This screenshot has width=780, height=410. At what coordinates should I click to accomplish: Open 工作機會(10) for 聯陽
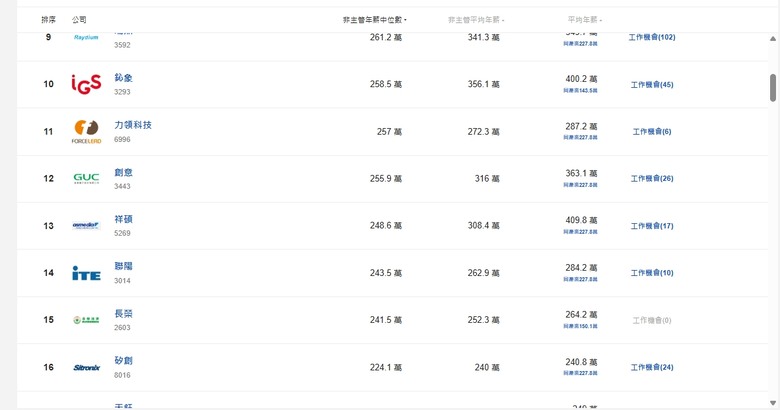652,273
